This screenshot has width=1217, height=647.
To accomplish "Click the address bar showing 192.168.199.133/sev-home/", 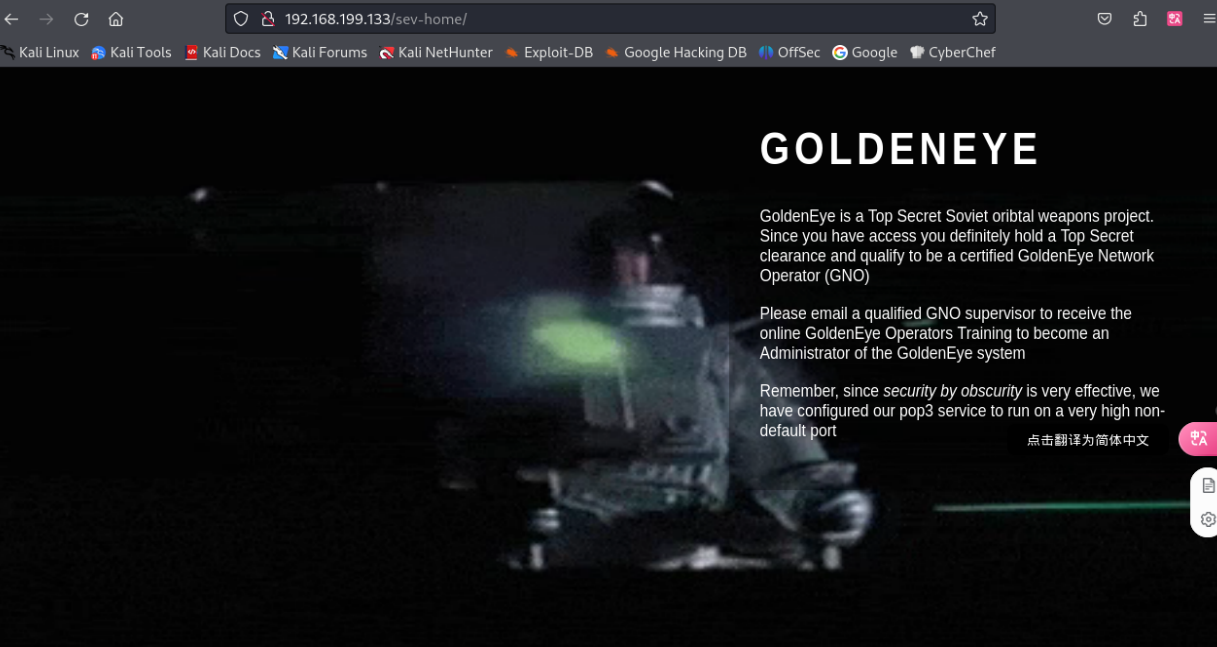I will tap(600, 19).
